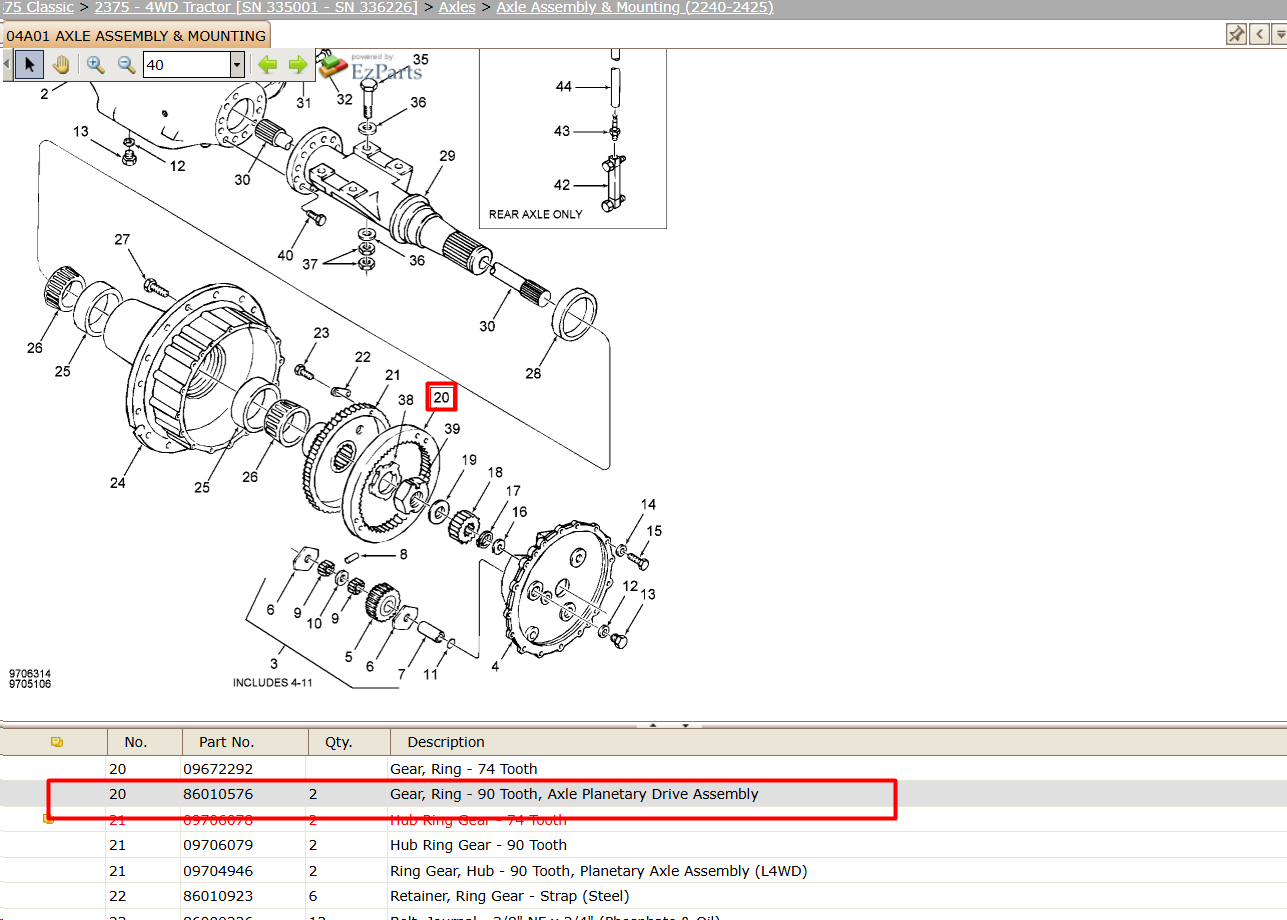Click callout 4 on the planetary cover

pos(495,666)
